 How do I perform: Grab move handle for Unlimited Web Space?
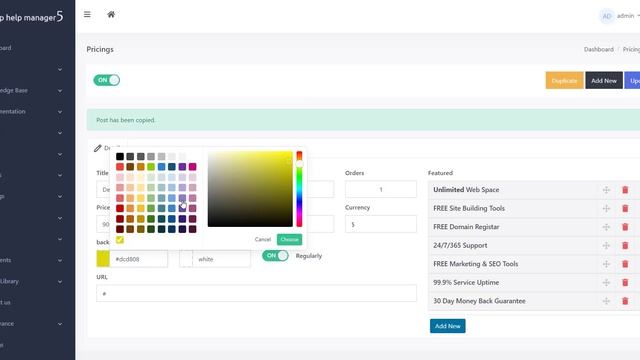point(606,190)
